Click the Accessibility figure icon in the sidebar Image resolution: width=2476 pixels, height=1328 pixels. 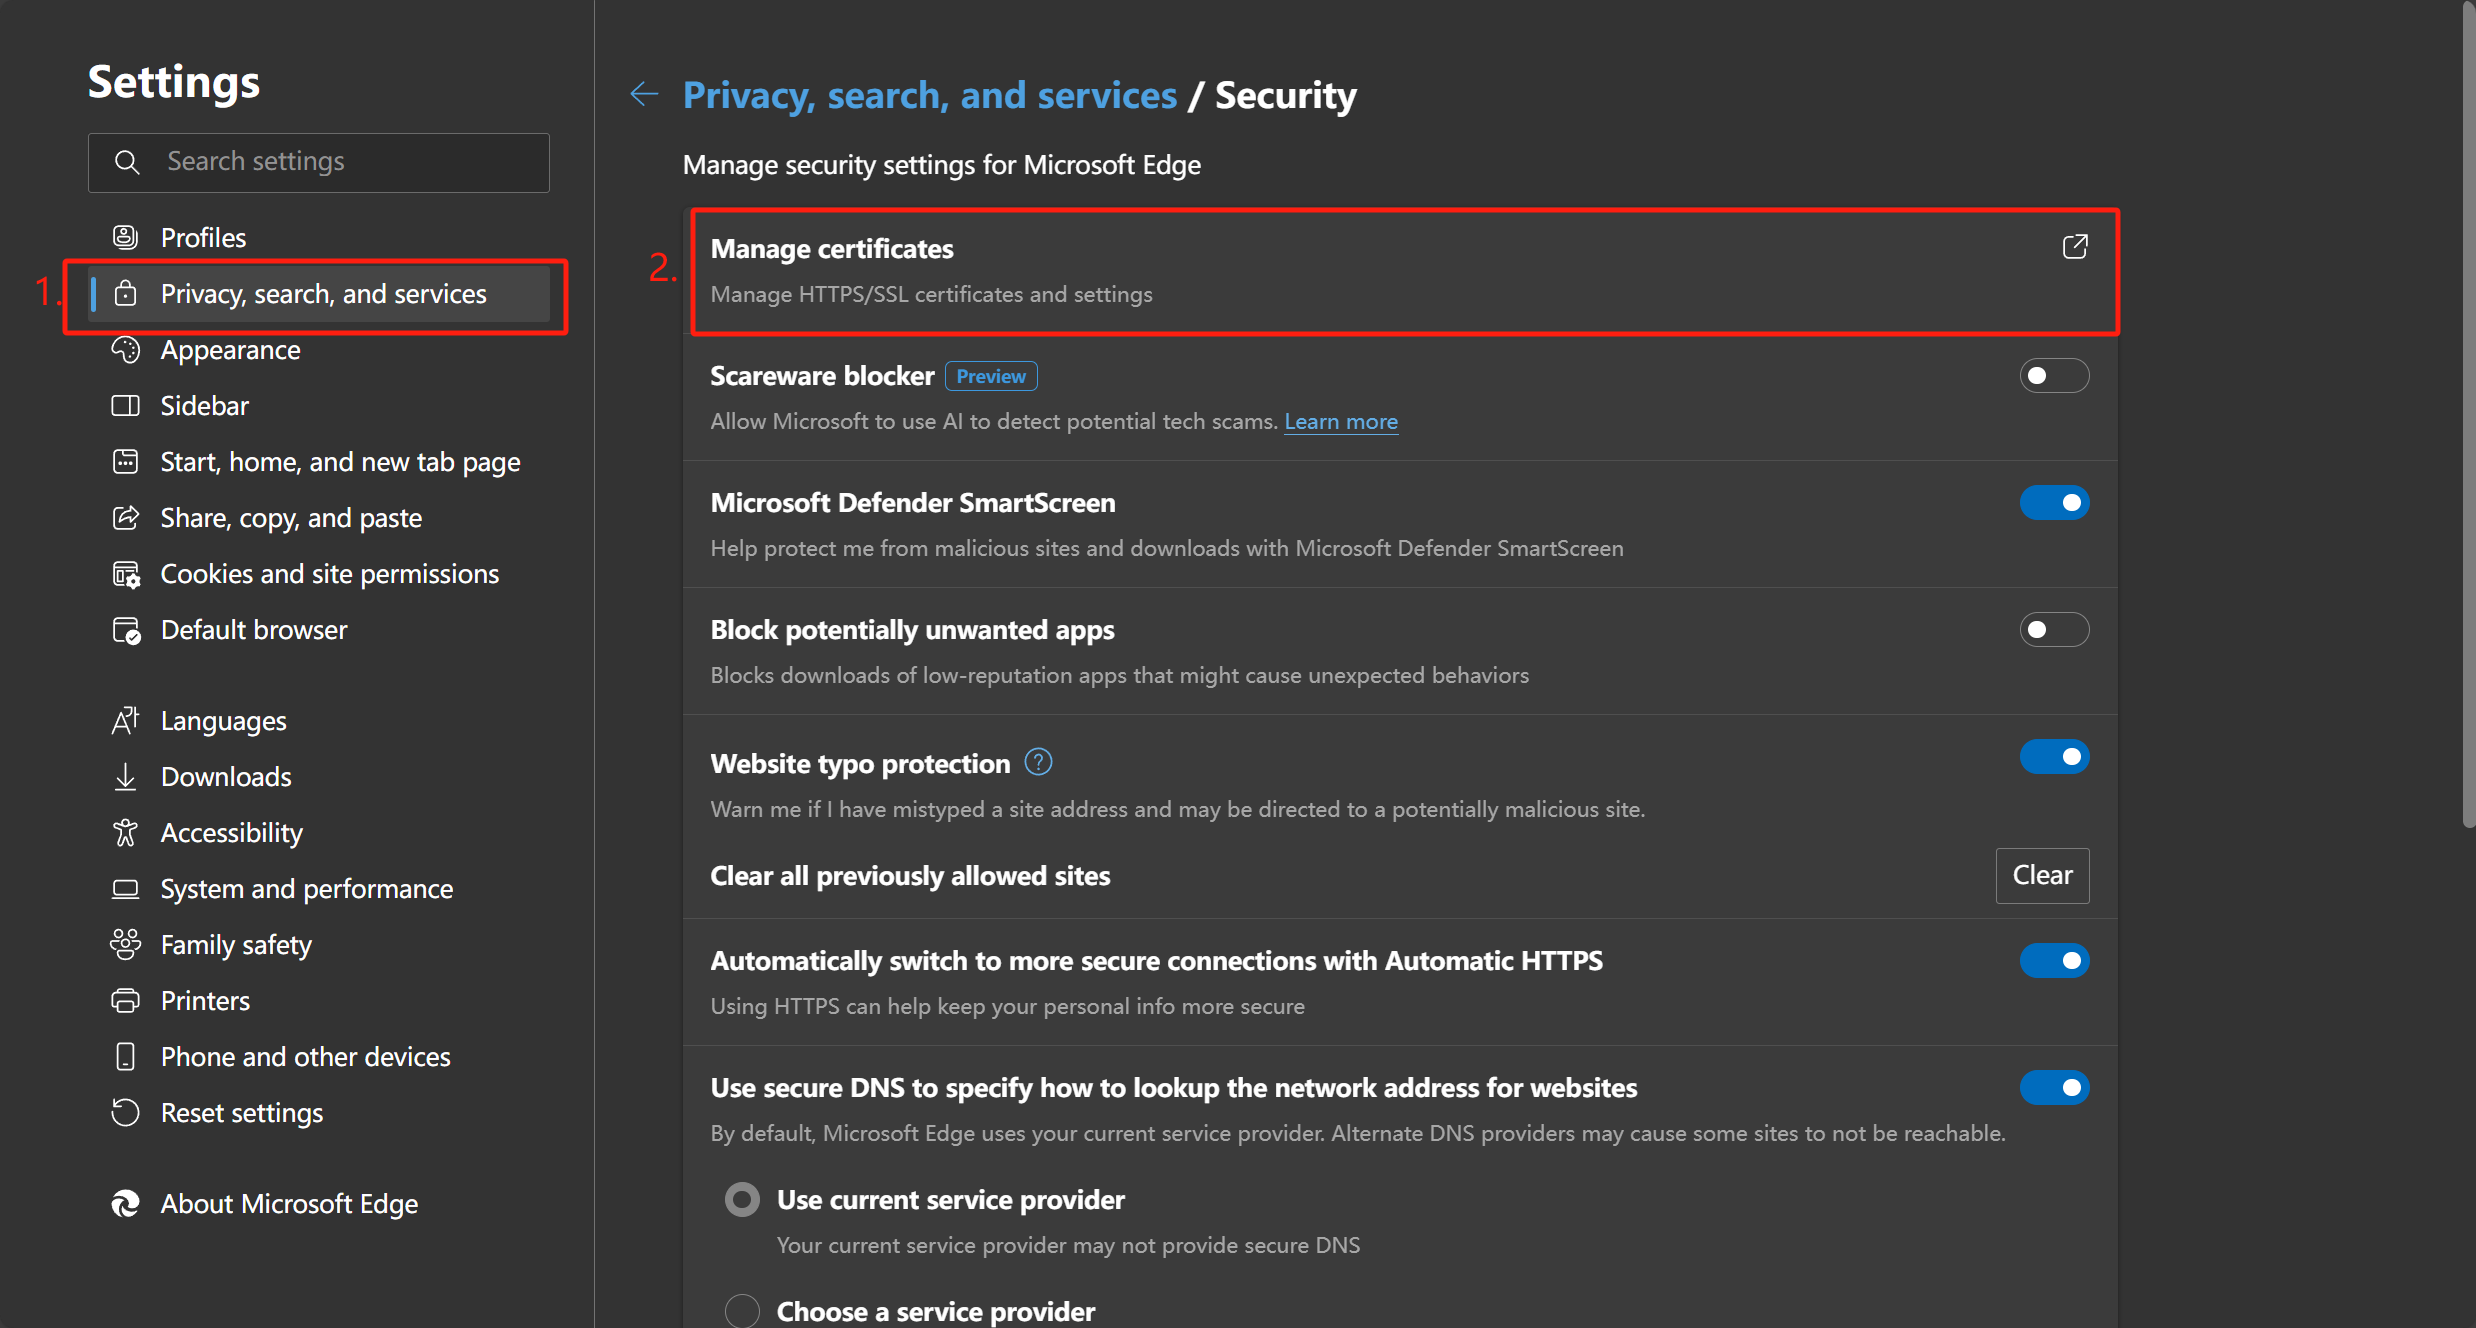click(x=125, y=833)
